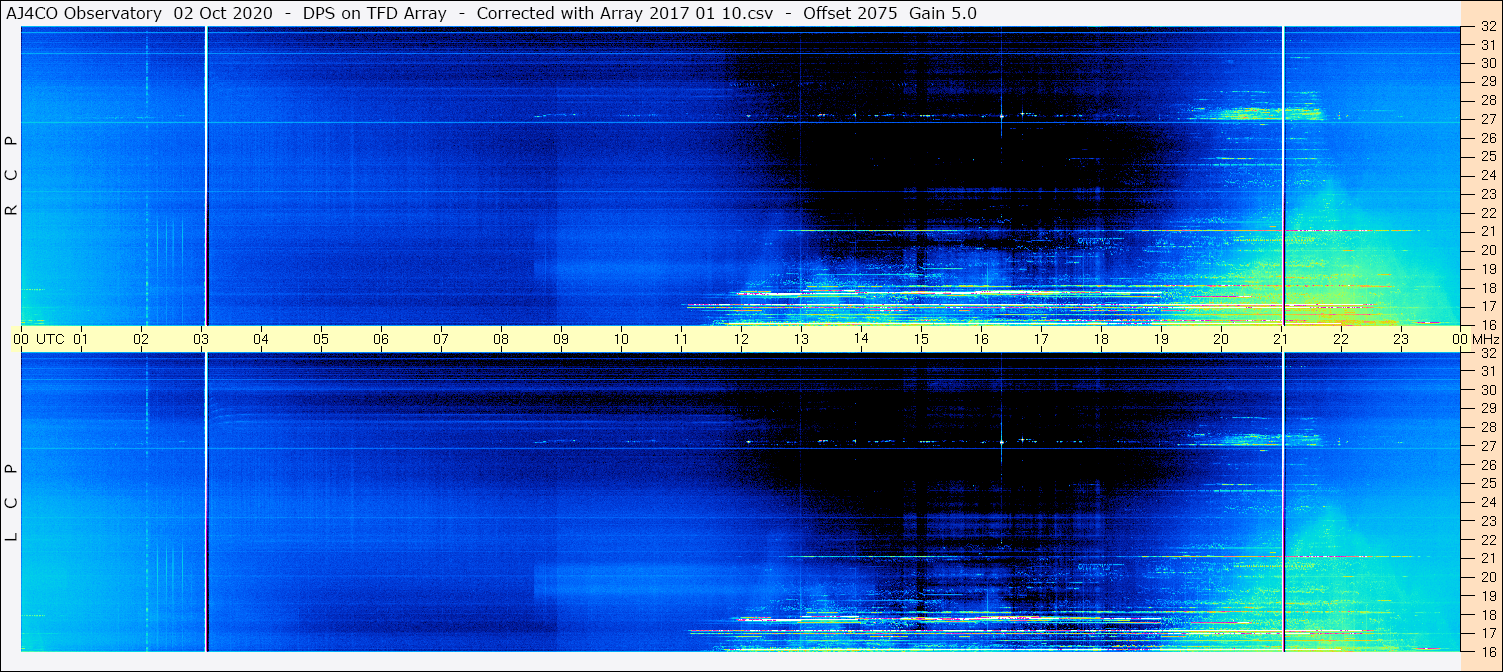Click the '30' MHz label in RCP scale
The height and width of the screenshot is (672, 1503).
1487,63
